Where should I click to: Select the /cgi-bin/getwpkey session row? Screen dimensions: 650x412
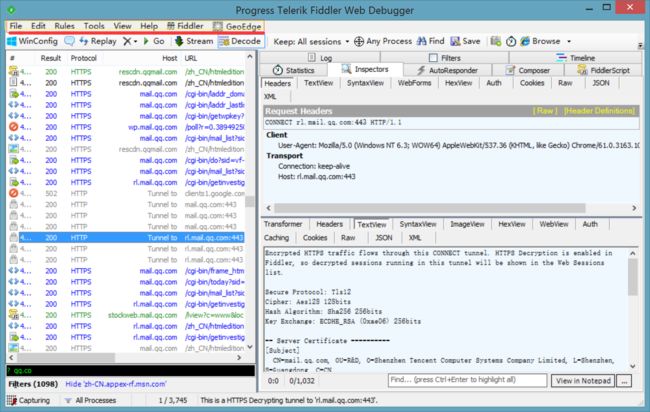[x=126, y=116]
